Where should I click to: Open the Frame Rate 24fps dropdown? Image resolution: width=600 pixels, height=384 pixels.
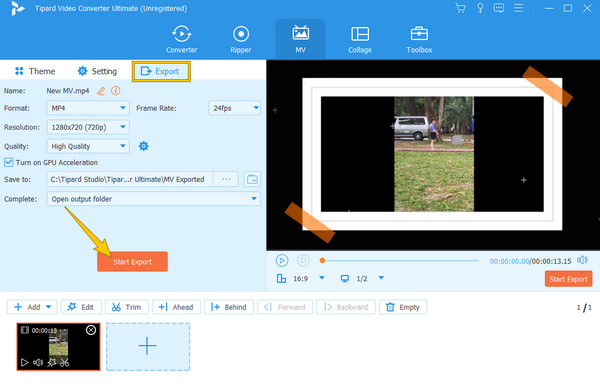tap(235, 108)
